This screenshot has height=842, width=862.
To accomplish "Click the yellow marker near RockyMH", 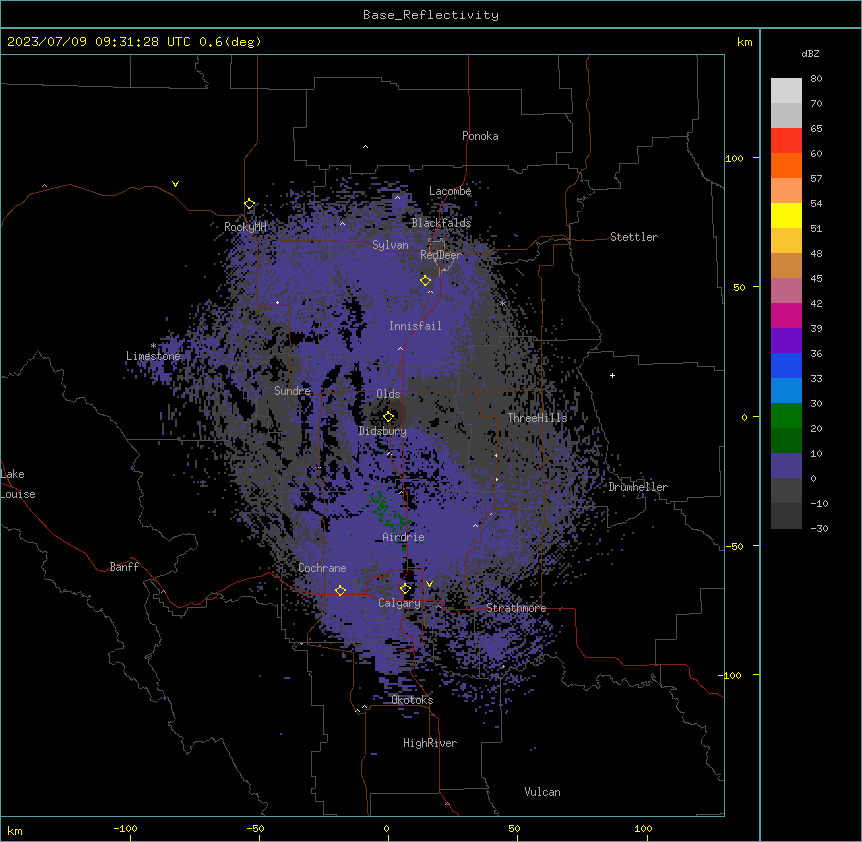I will point(250,204).
